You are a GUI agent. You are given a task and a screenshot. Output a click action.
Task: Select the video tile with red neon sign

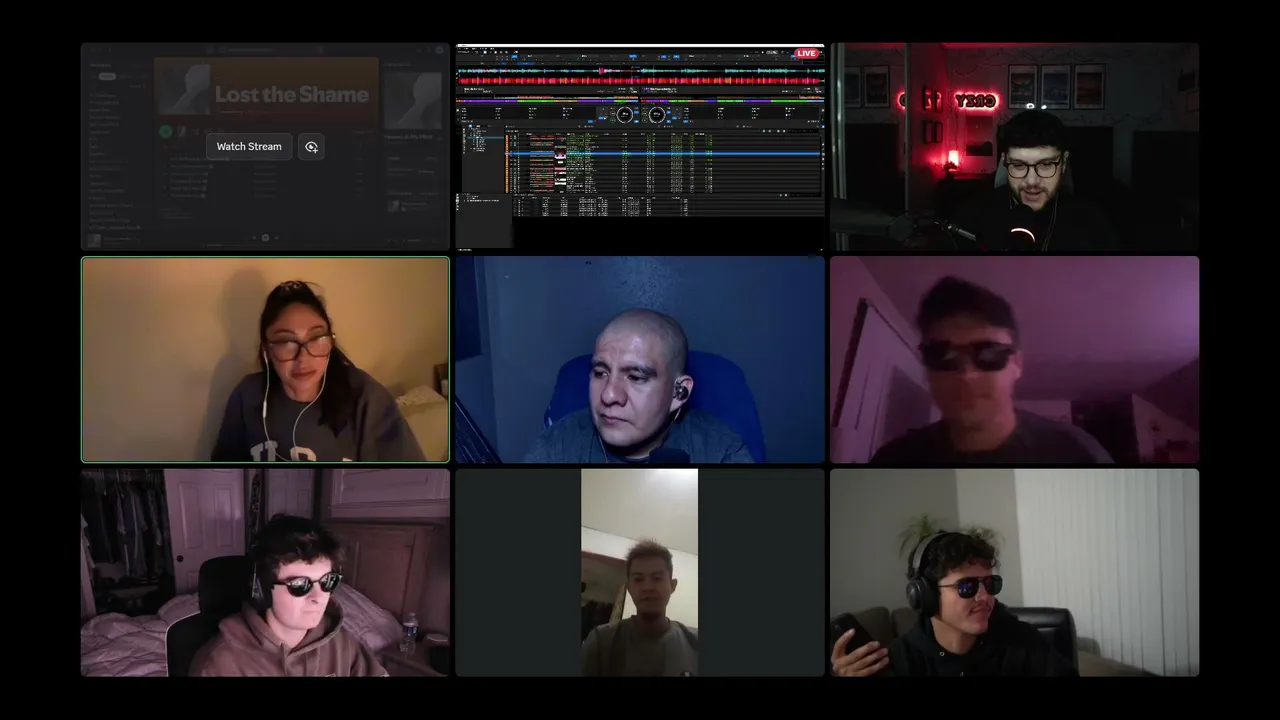coord(1014,146)
